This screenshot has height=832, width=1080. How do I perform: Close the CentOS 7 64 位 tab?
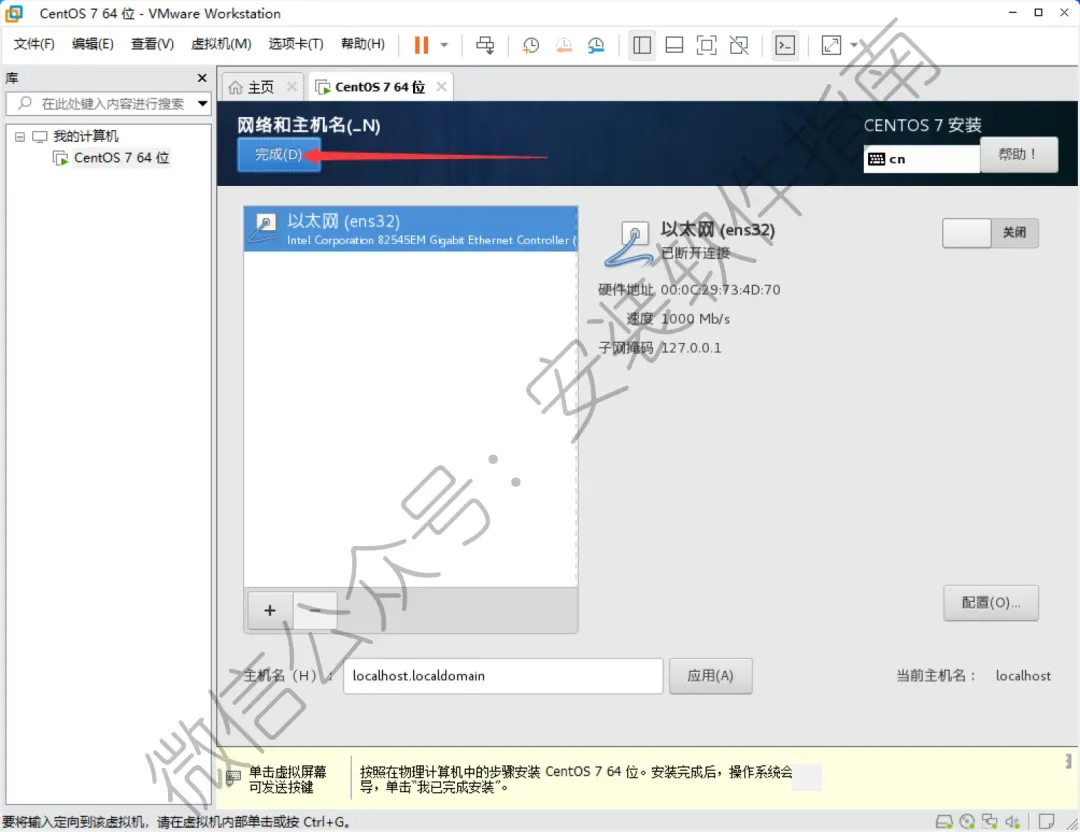pos(442,87)
